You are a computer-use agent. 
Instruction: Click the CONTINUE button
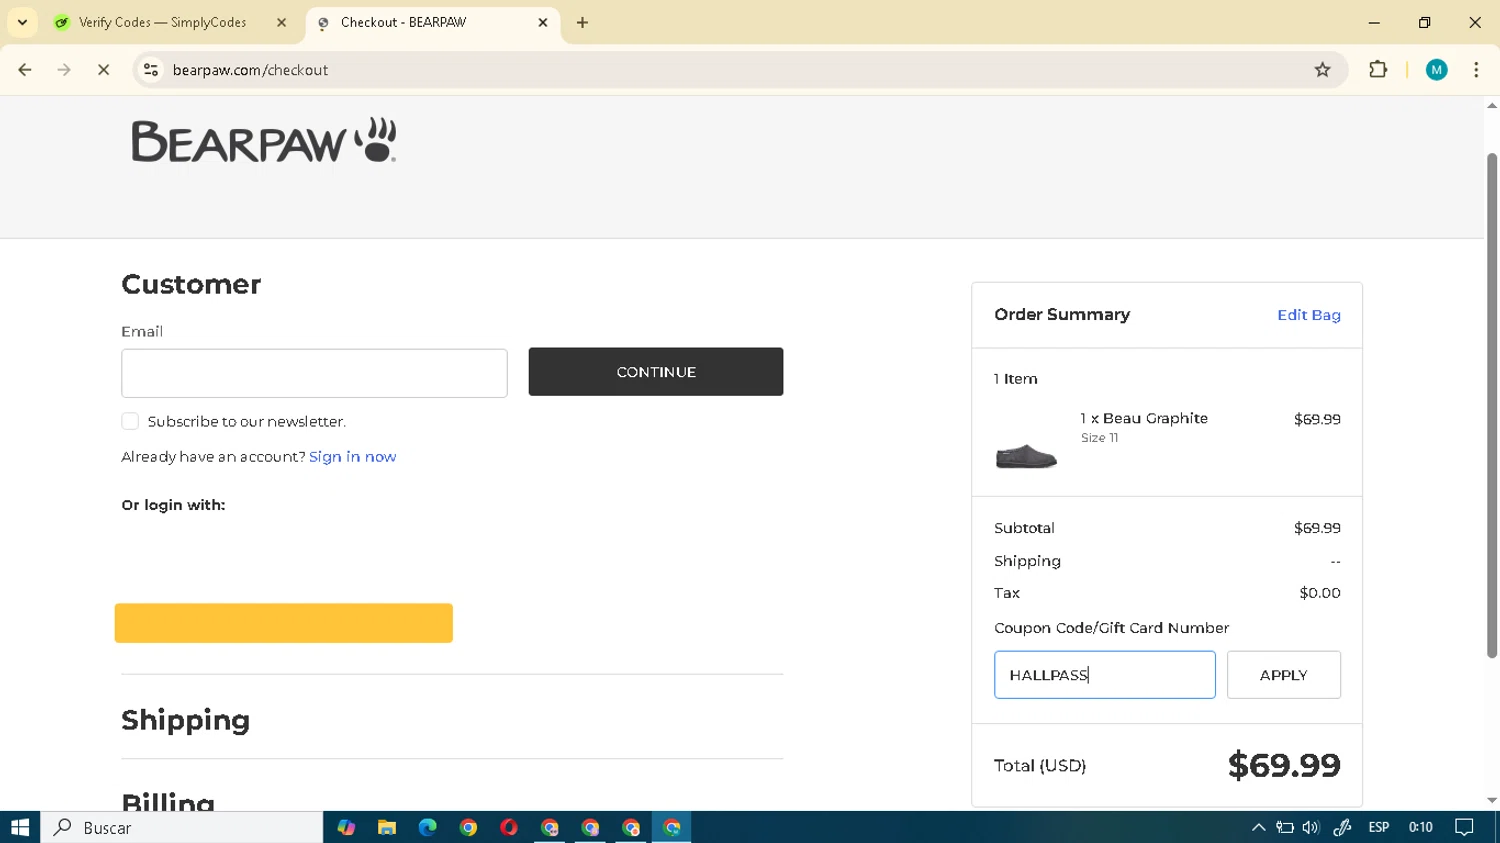[x=656, y=372]
